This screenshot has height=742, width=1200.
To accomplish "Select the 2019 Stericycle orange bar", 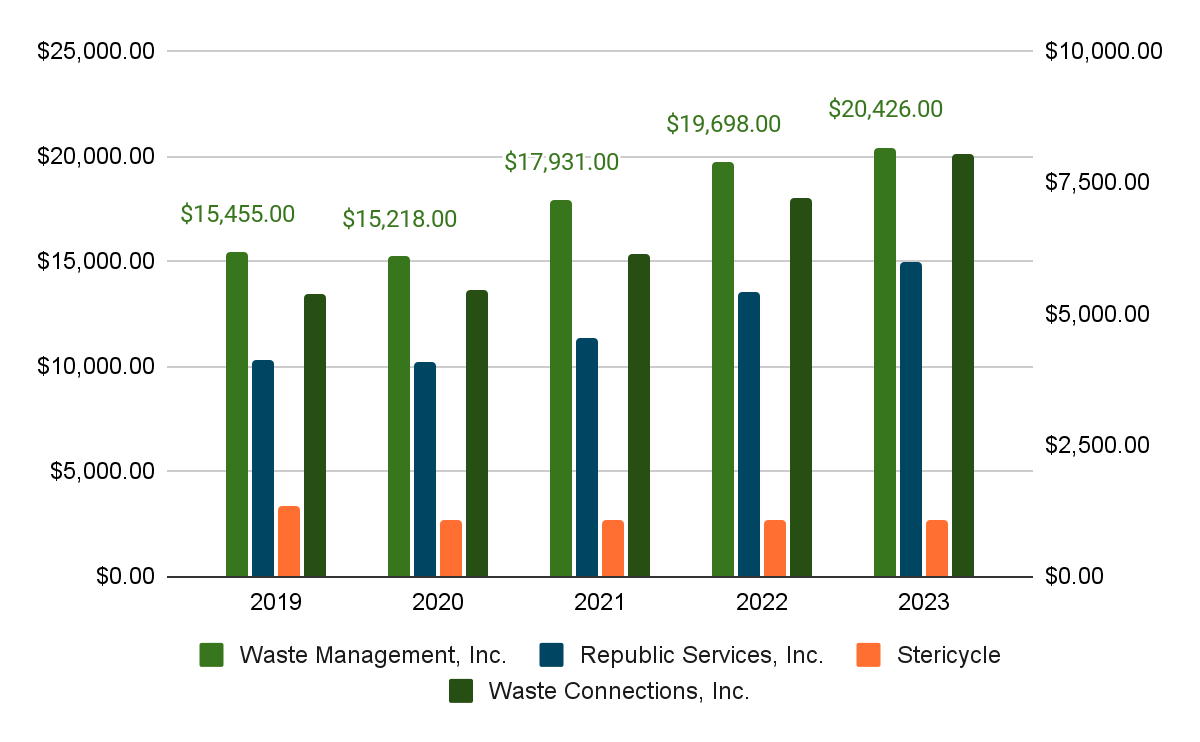I will coord(289,541).
